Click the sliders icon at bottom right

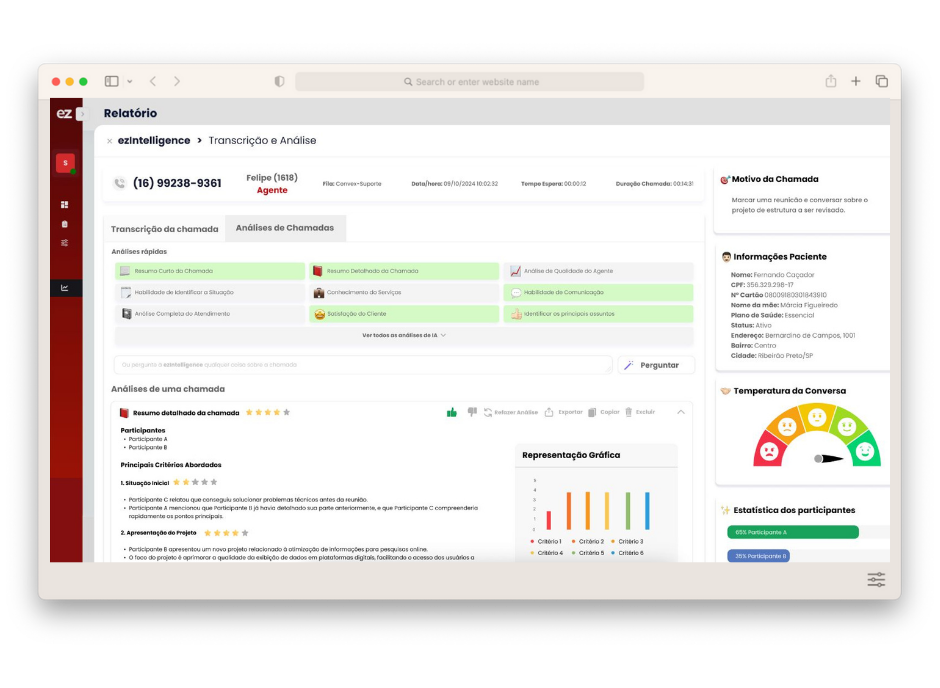click(876, 580)
